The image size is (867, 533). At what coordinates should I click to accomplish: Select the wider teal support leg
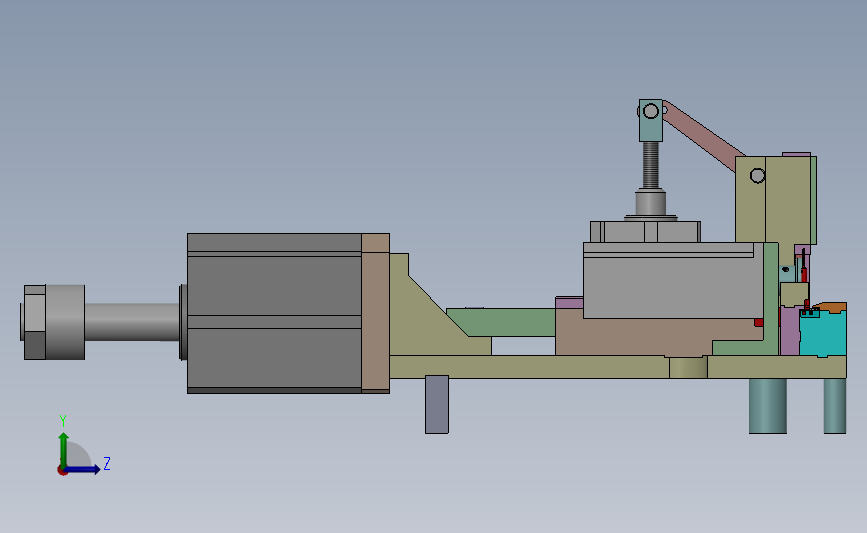click(767, 406)
